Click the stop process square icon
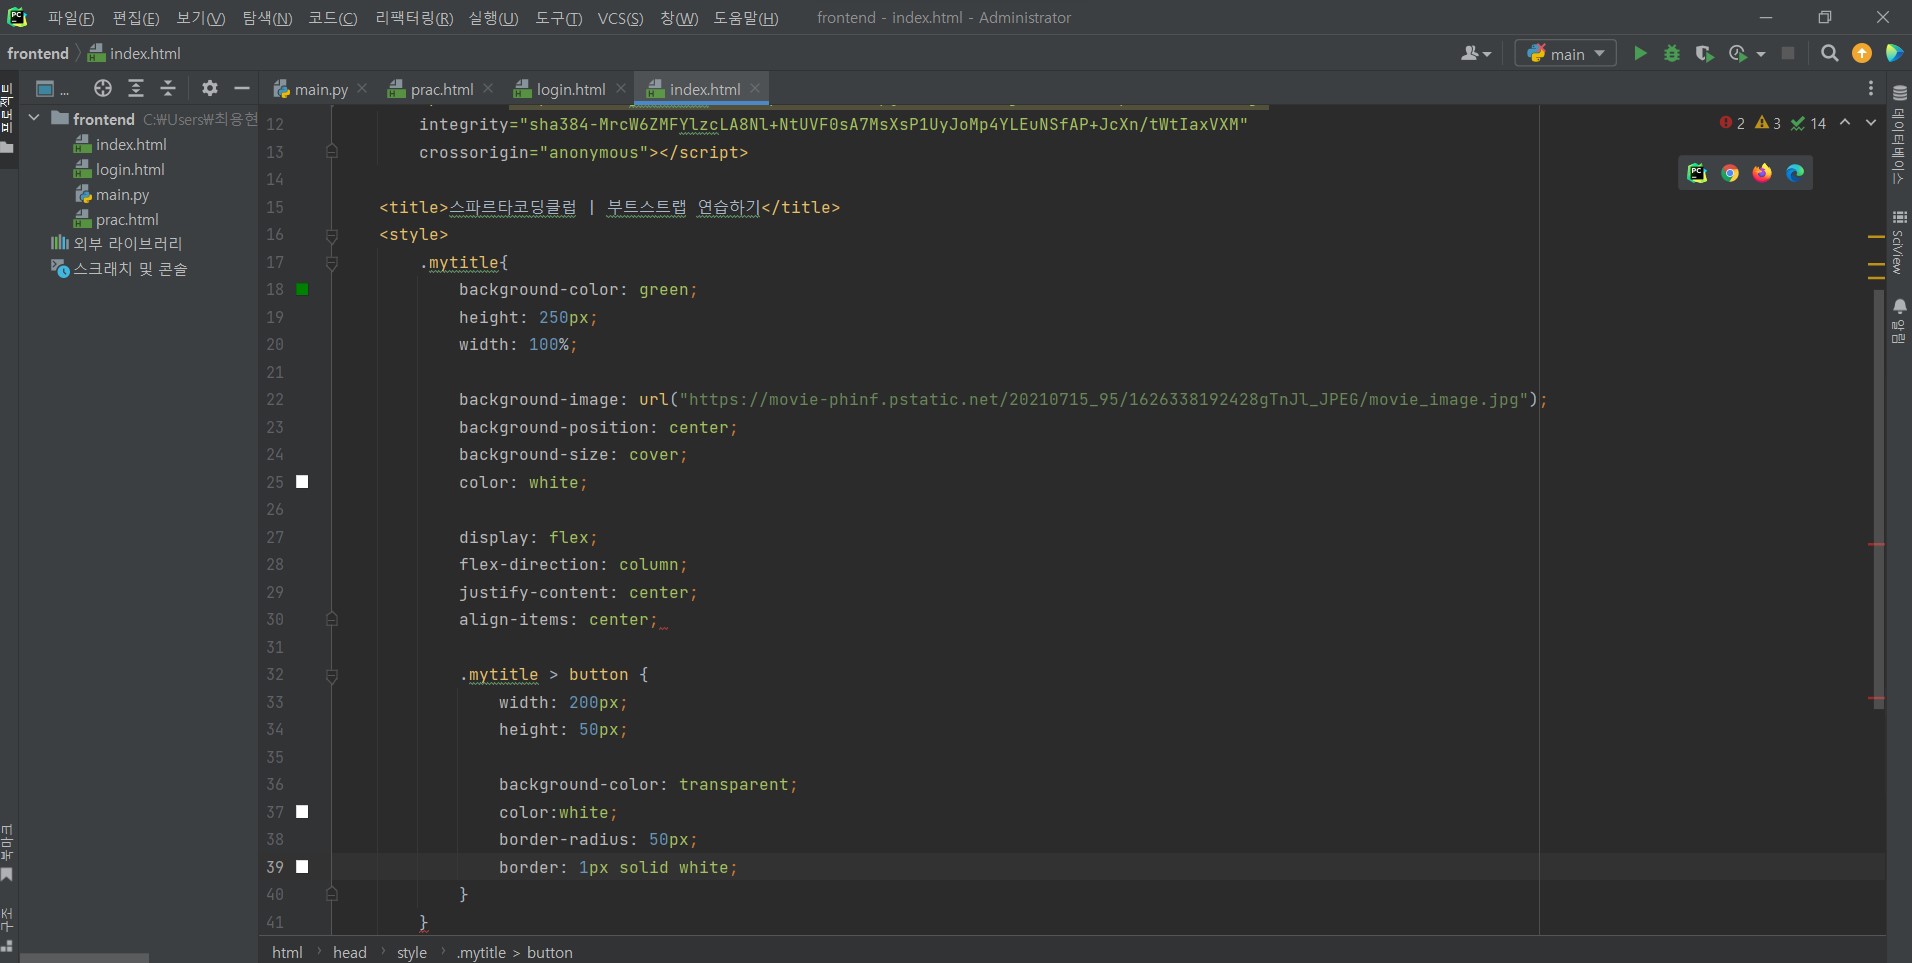This screenshot has width=1912, height=963. tap(1788, 54)
